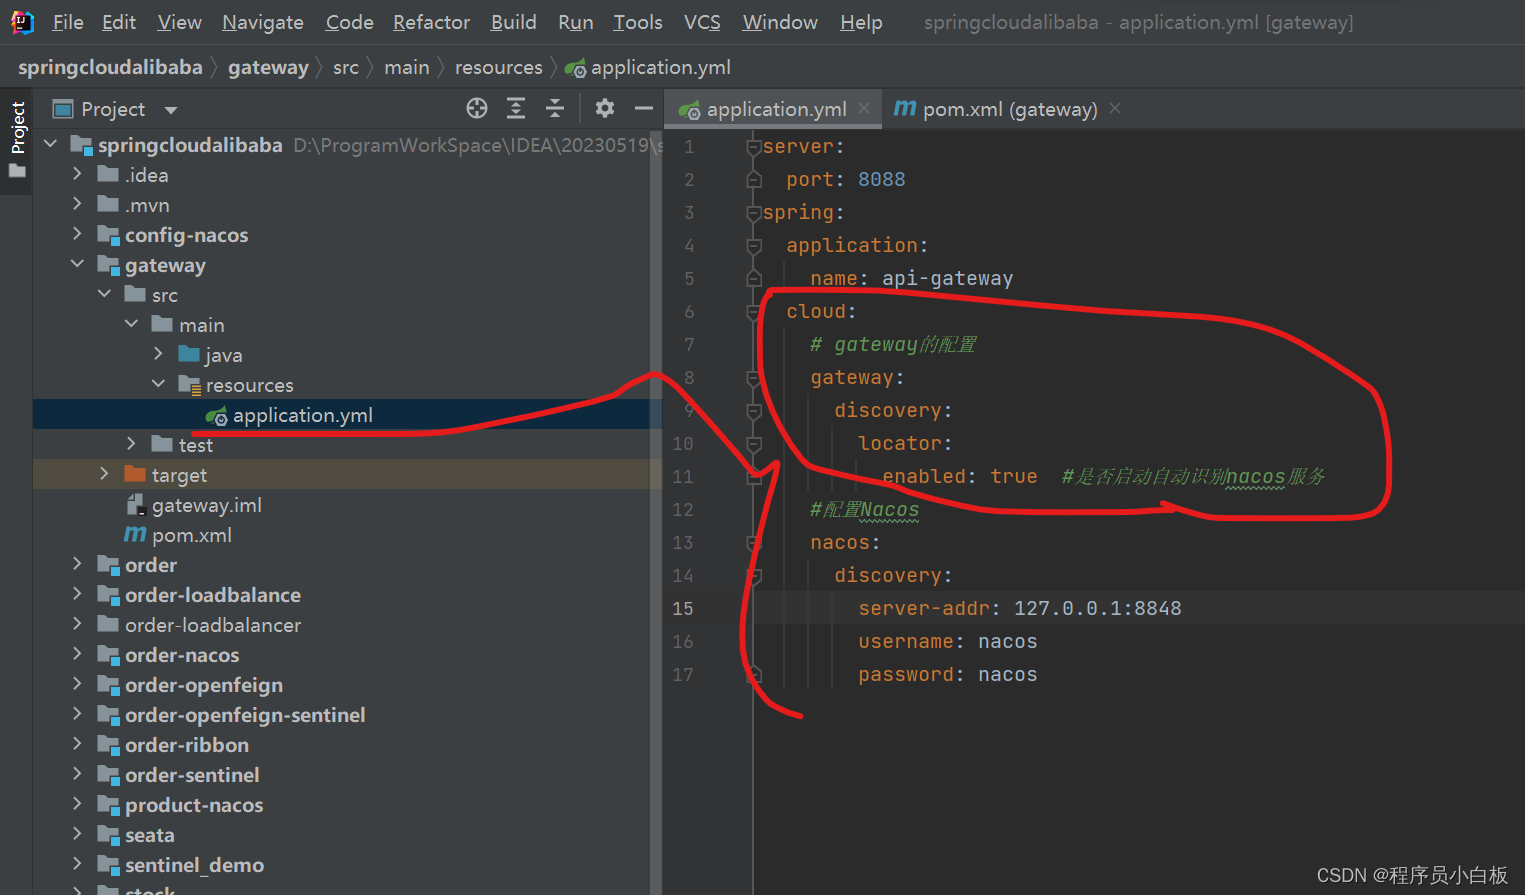This screenshot has height=895, width=1525.
Task: Switch to the pom.xml (gateway) tab
Action: tap(1007, 109)
